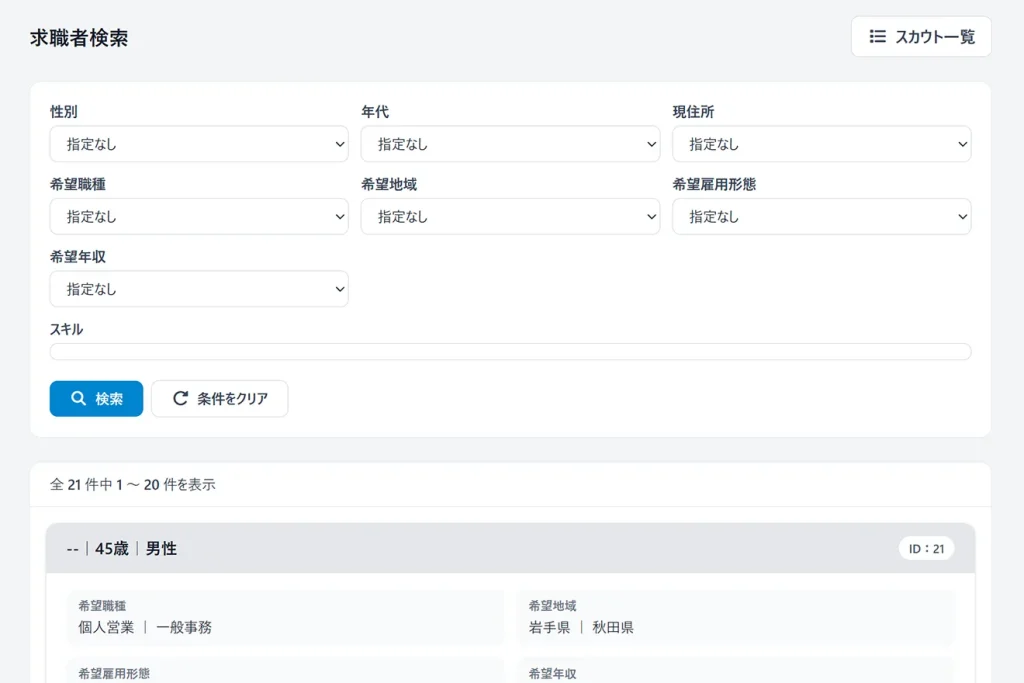Click 個人営業 in 希望職種
Image resolution: width=1024 pixels, height=683 pixels.
click(x=106, y=627)
